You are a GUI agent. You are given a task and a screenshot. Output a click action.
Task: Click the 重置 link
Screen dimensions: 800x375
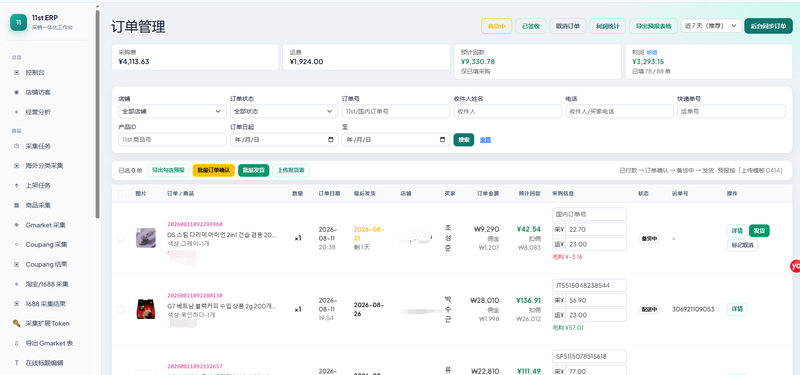(x=485, y=140)
